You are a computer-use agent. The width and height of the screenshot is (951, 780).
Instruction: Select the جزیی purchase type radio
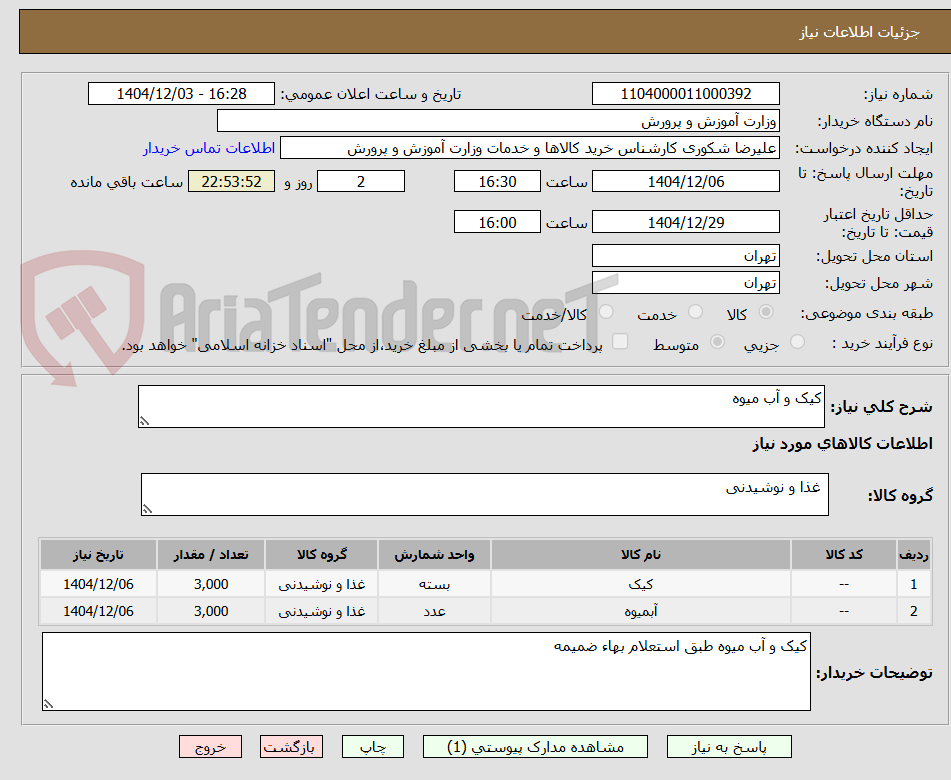798,342
